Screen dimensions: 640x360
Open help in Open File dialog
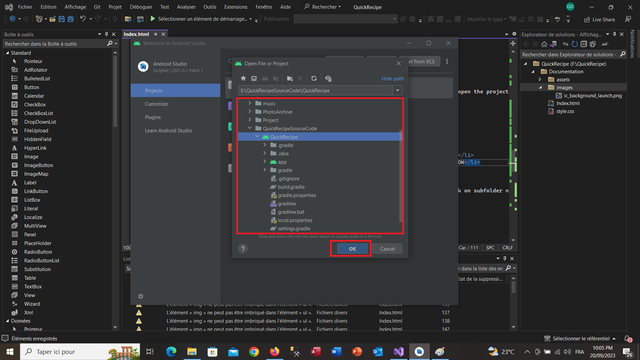point(243,249)
